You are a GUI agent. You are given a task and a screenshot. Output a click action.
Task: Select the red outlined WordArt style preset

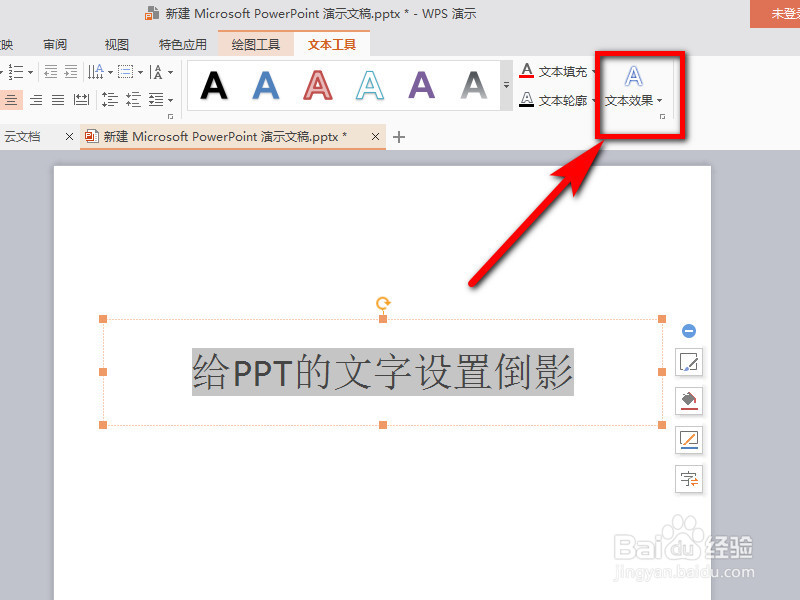coord(318,85)
